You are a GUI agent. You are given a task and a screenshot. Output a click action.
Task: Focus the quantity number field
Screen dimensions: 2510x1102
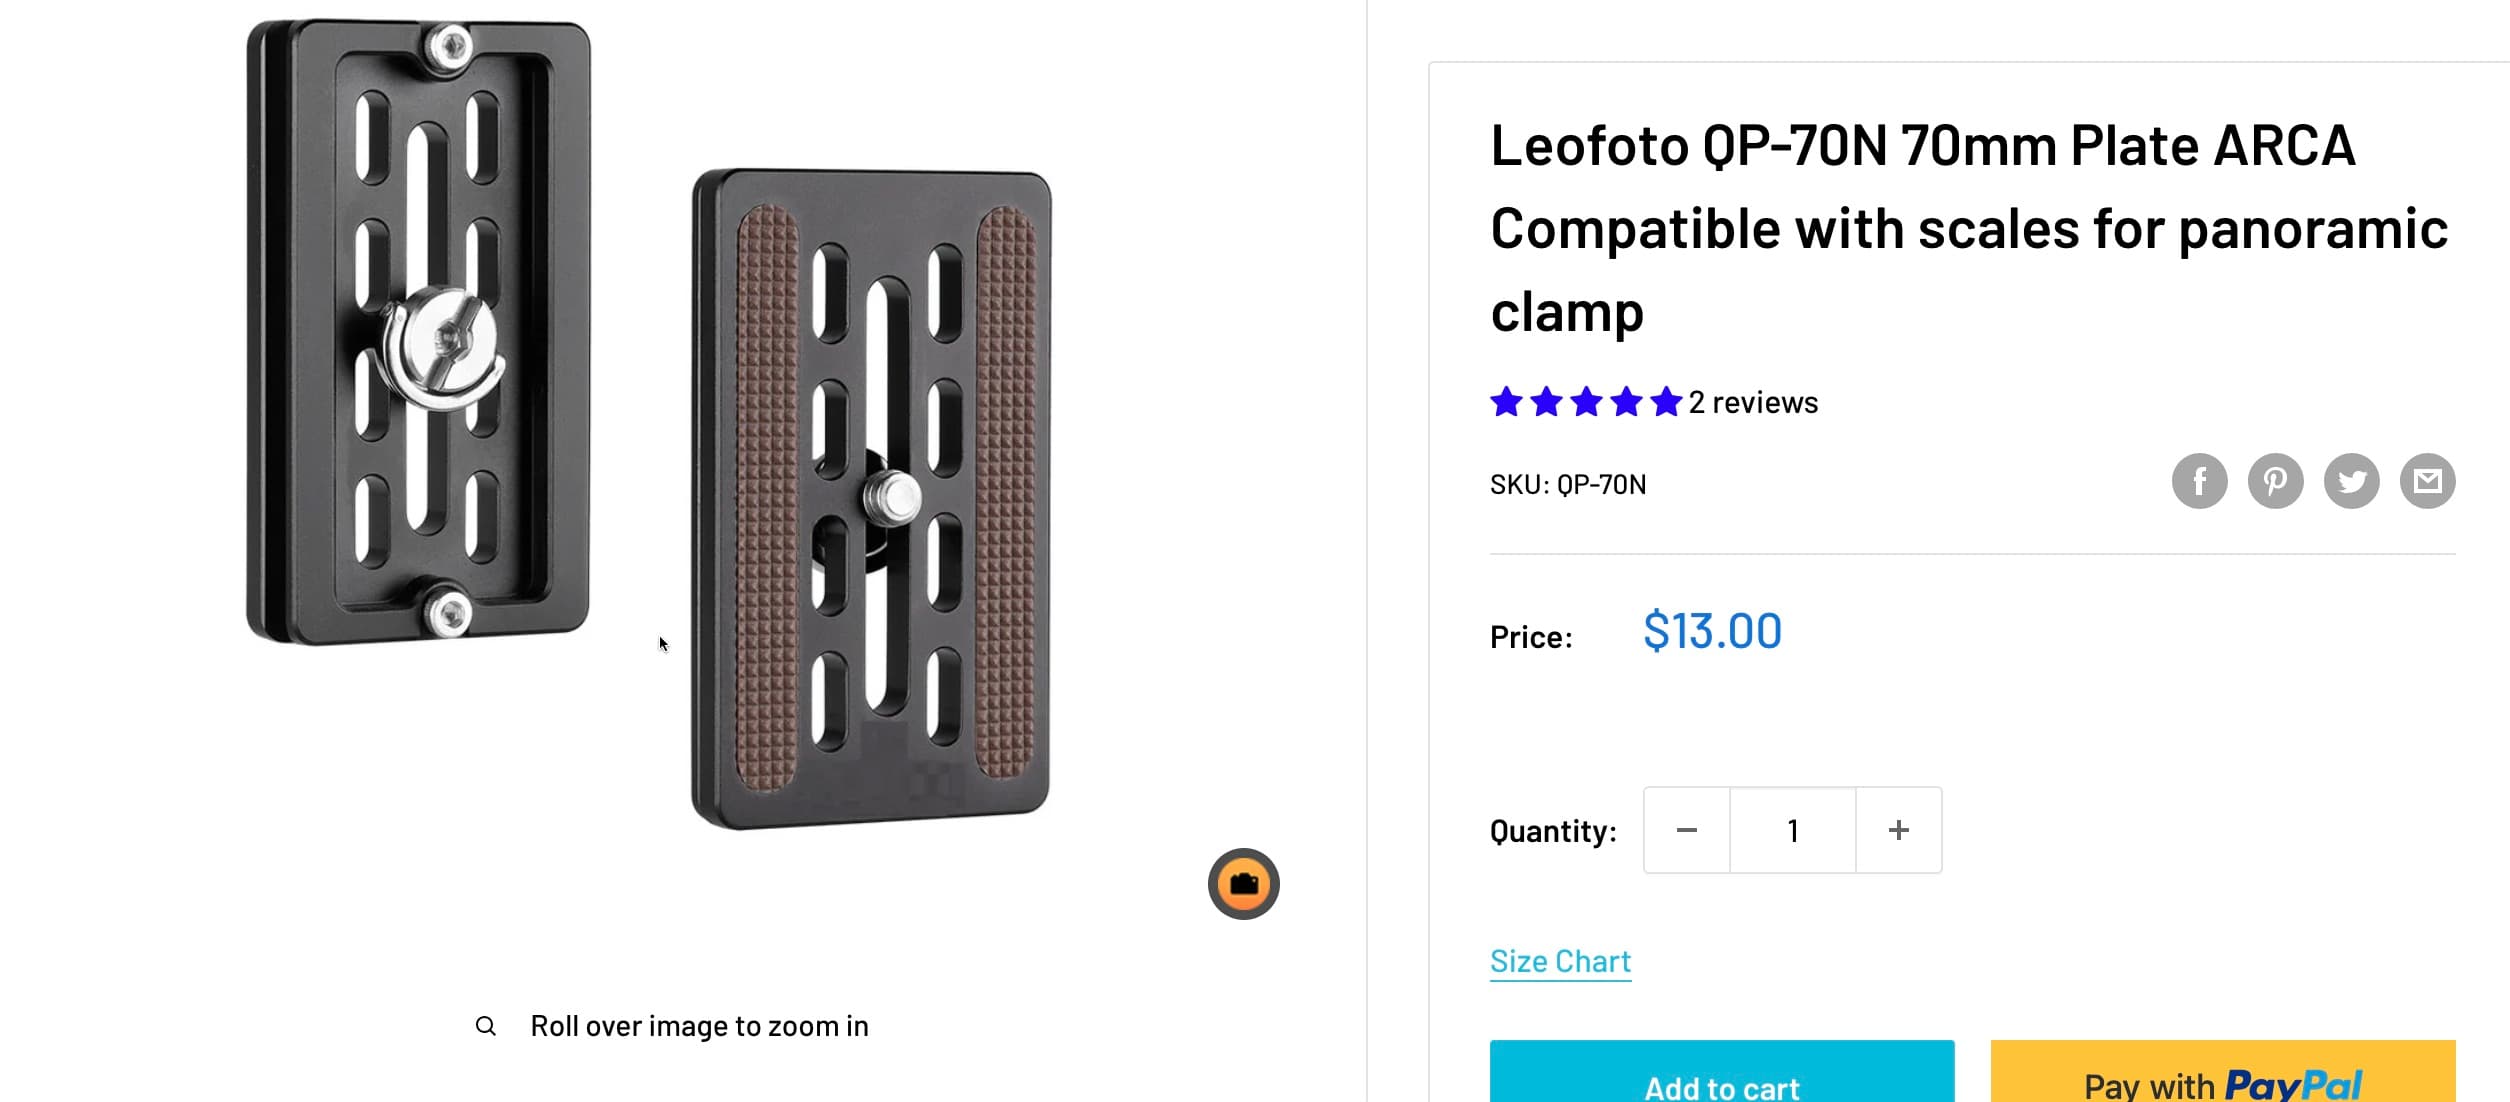(1792, 830)
